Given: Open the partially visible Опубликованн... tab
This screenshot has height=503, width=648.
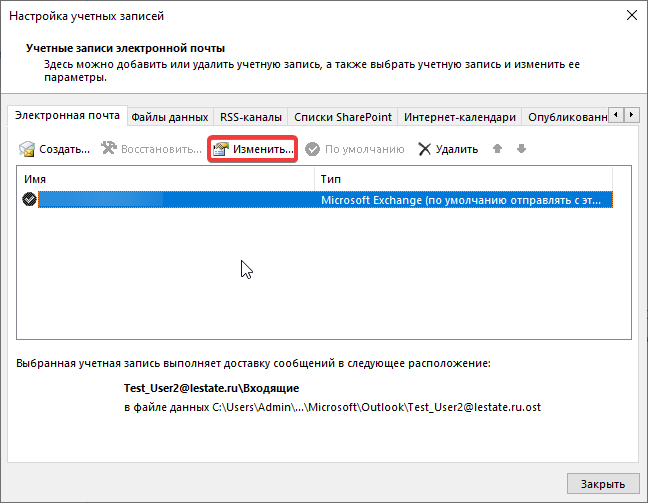Looking at the screenshot, I should 566,117.
